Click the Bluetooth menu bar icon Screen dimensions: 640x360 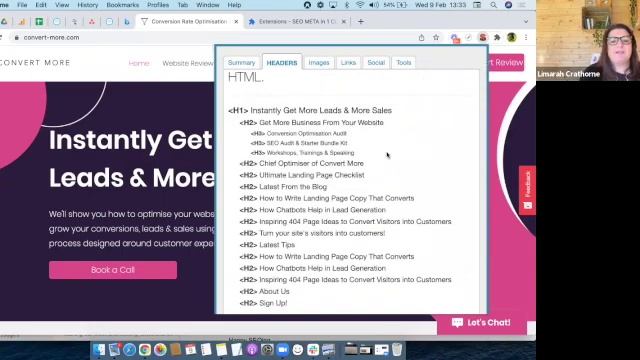pyautogui.click(x=347, y=5)
